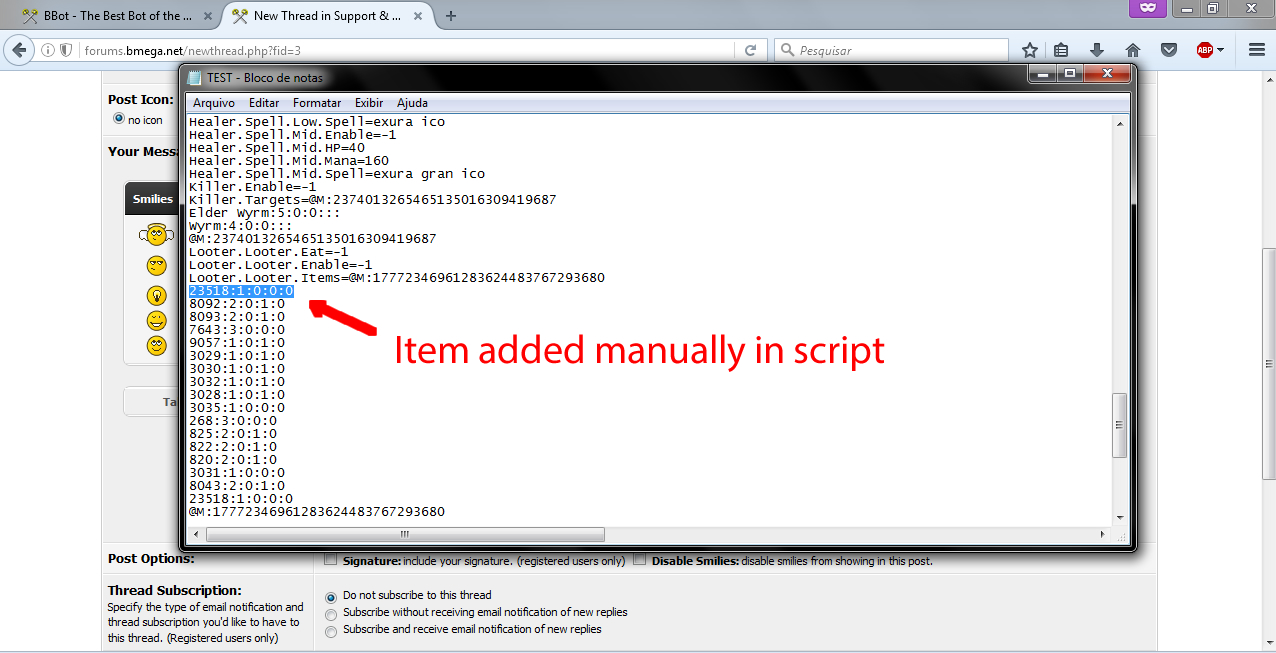Reload the page with refresh icon
1276x653 pixels.
tap(750, 50)
